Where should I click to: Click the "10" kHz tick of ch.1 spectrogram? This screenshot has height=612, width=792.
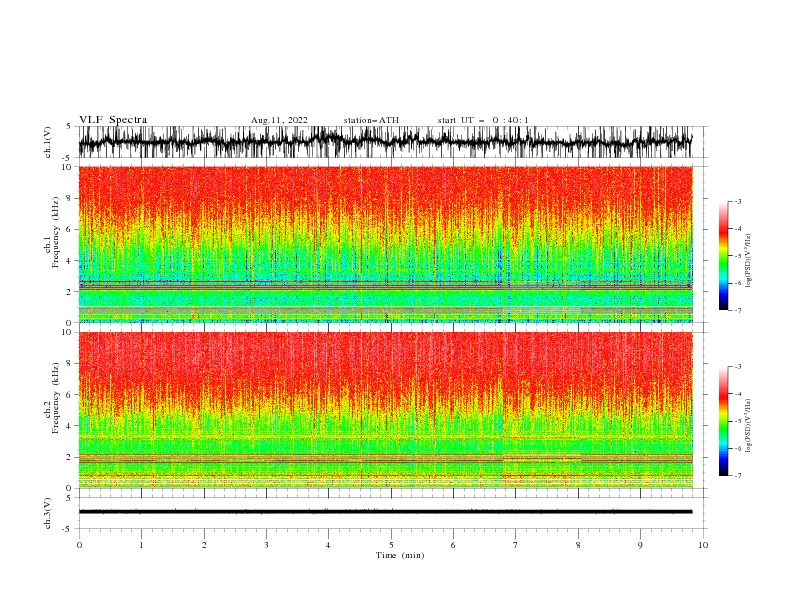point(67,167)
